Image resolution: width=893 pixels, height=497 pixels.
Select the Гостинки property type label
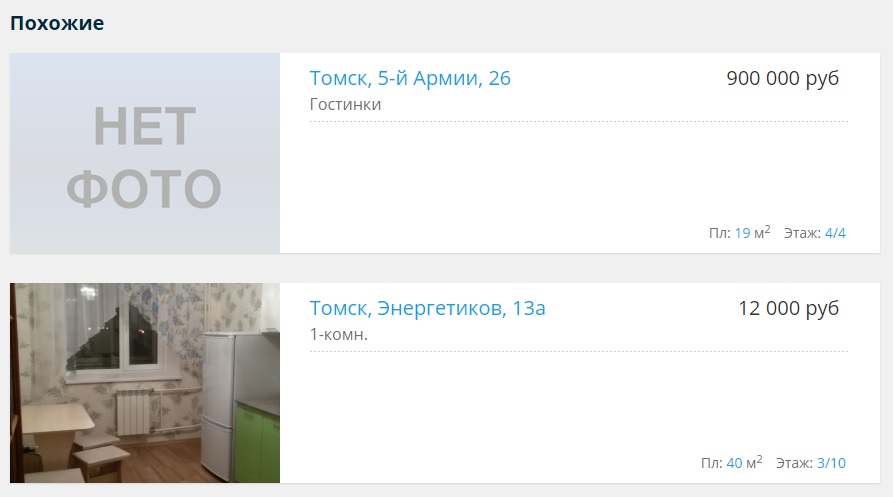click(345, 105)
